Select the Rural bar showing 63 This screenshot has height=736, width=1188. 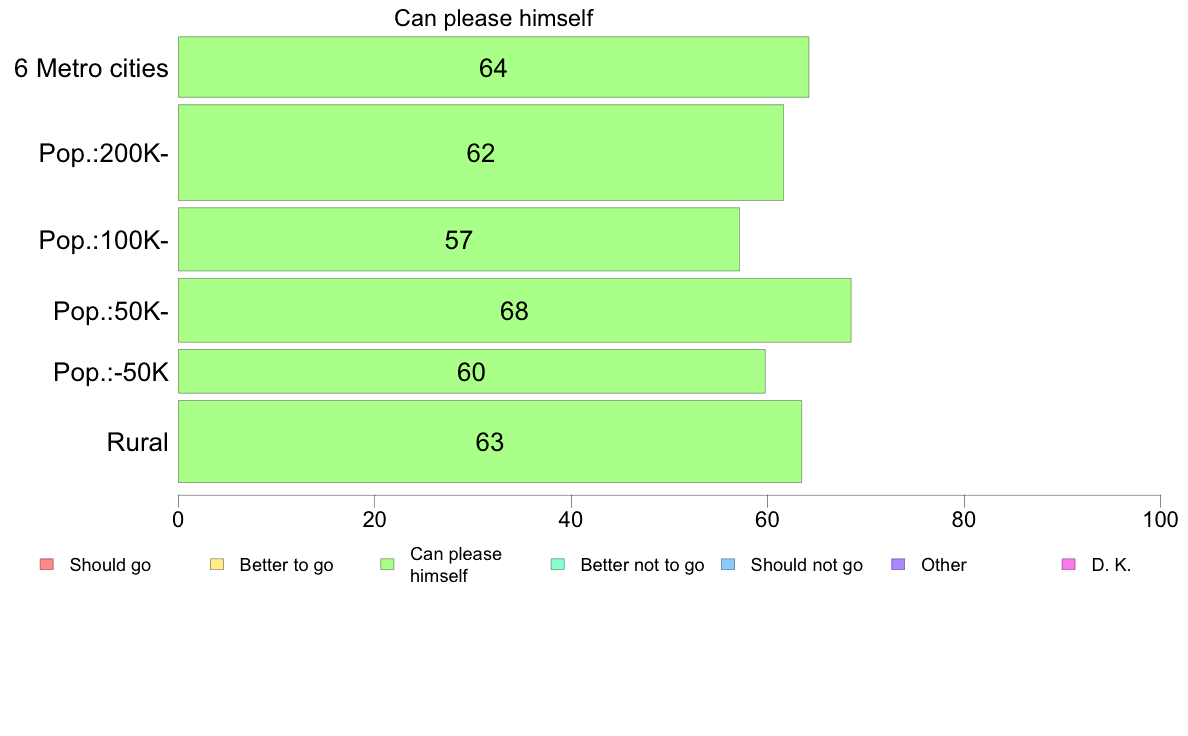[x=489, y=441]
